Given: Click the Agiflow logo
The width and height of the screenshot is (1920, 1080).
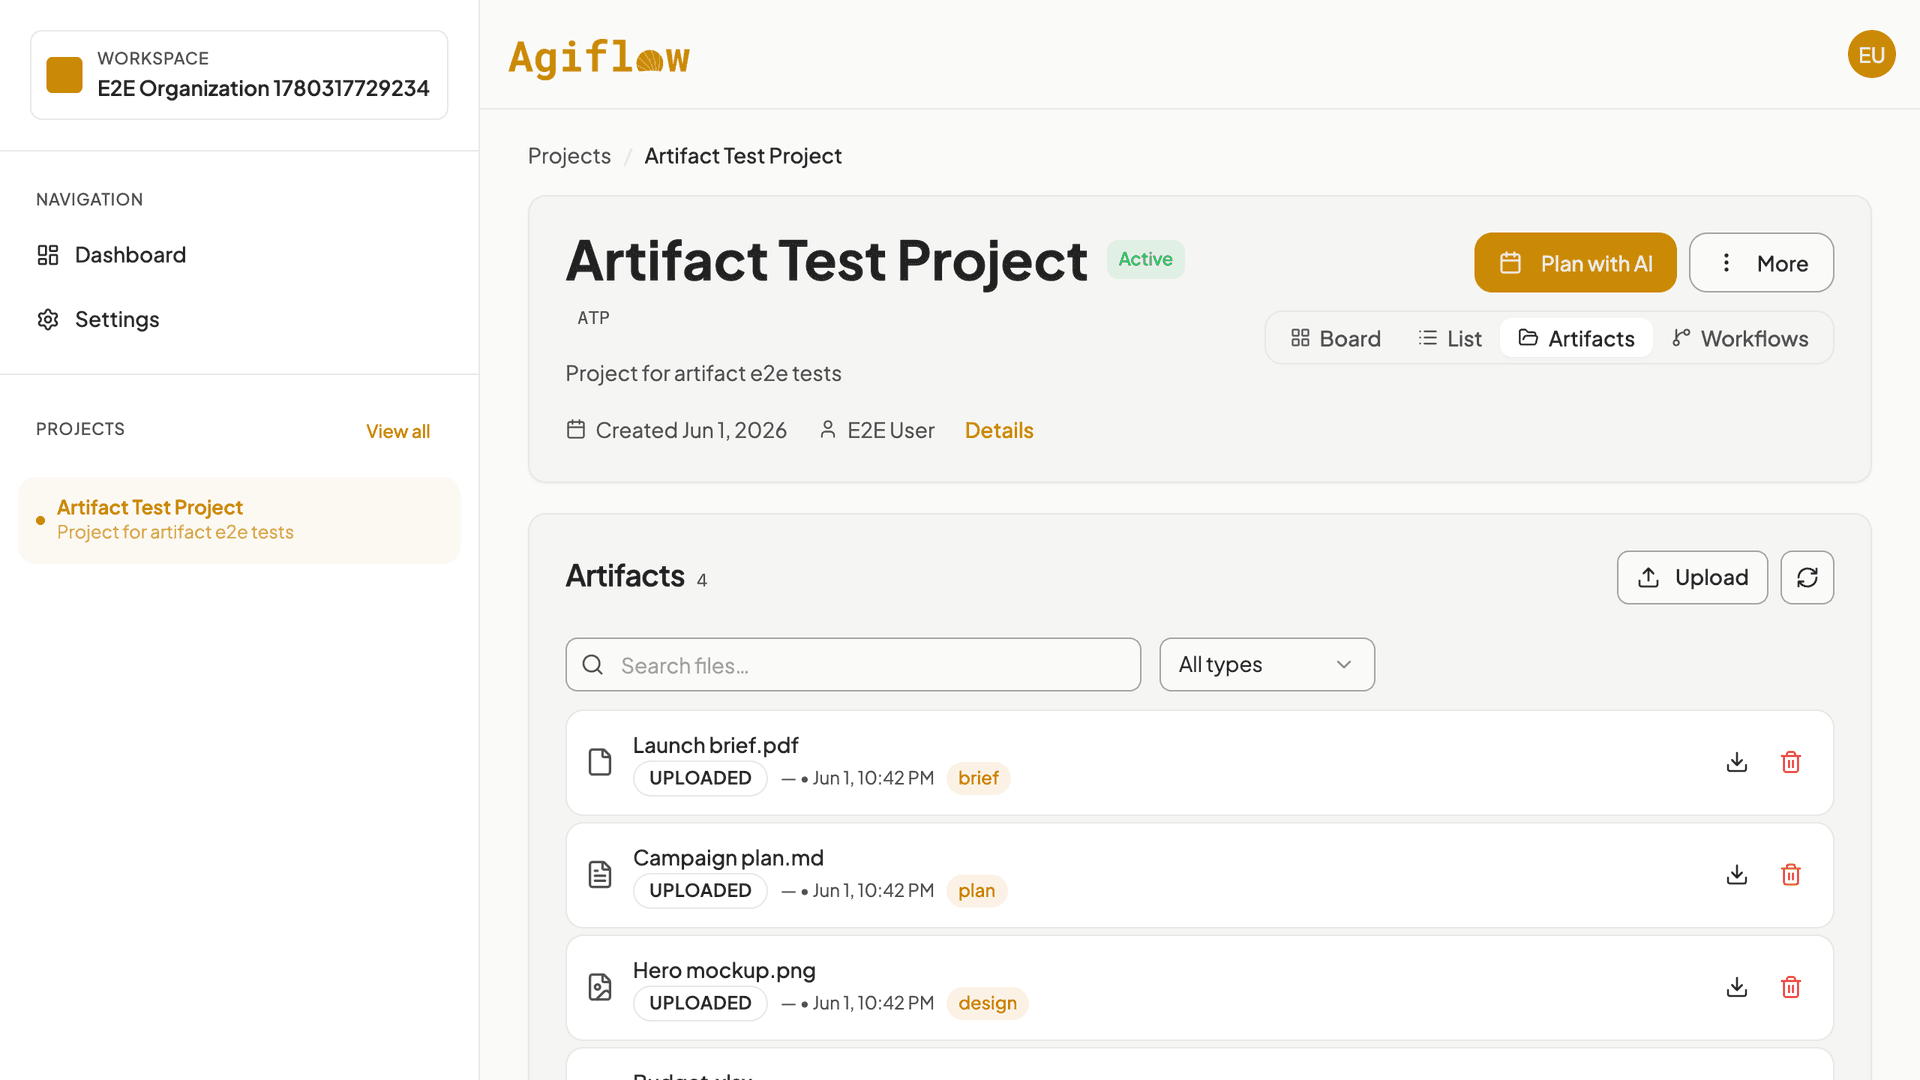Looking at the screenshot, I should click(599, 57).
